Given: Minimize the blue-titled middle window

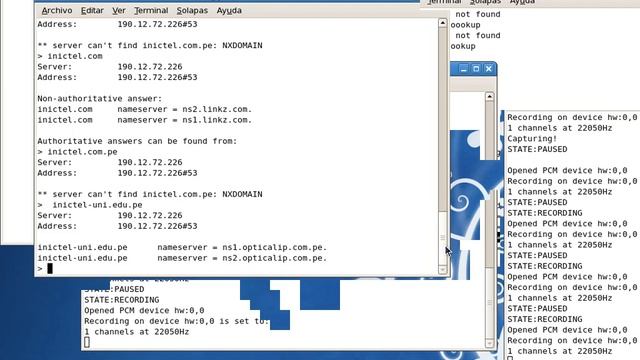Looking at the screenshot, I should [463, 69].
